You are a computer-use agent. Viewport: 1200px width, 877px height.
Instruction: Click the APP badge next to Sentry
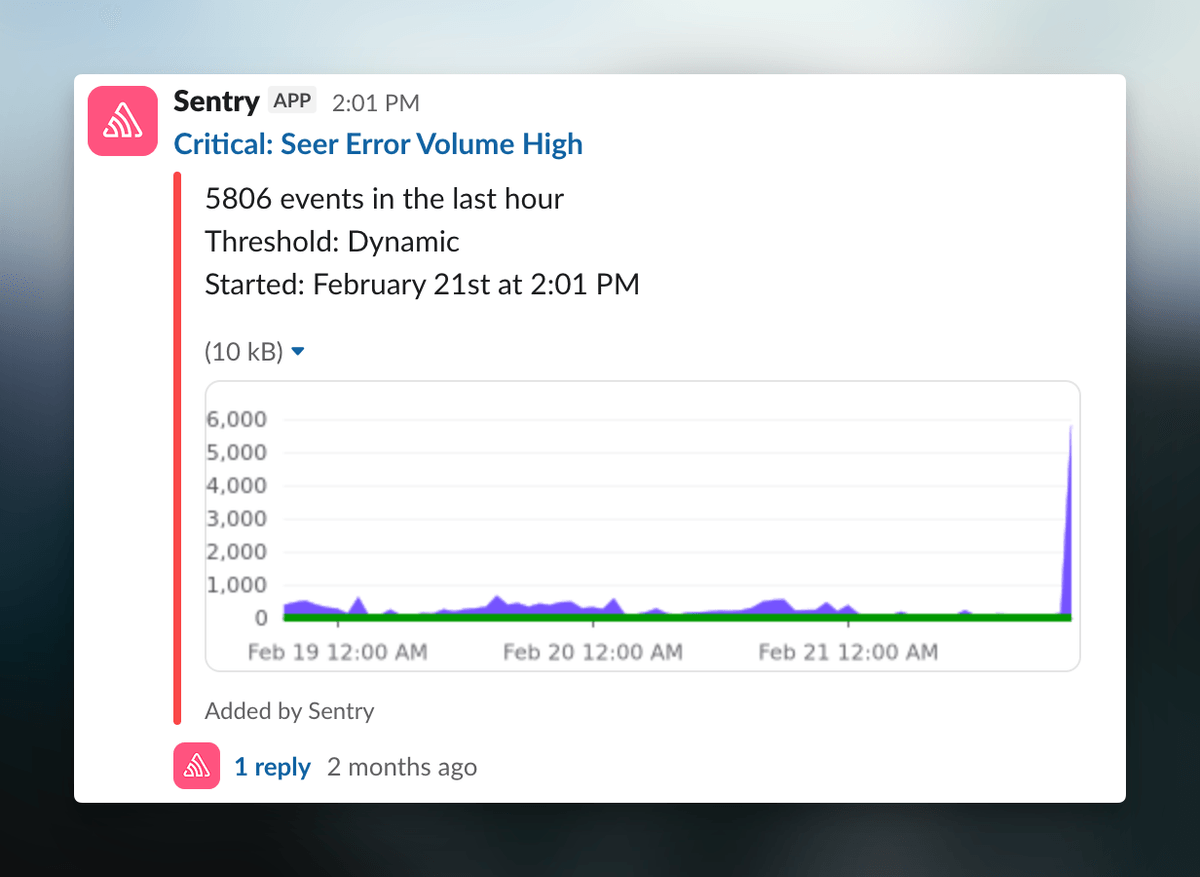[x=291, y=100]
